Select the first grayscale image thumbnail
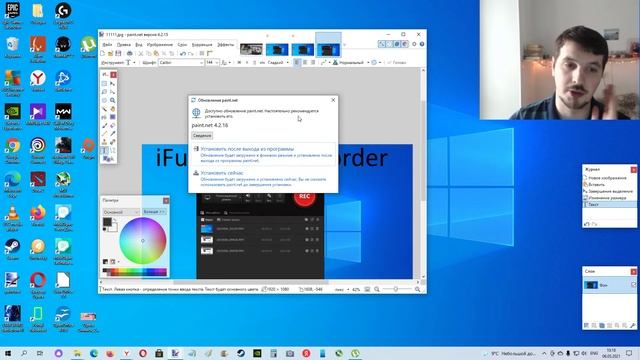The image size is (640, 360). pos(251,49)
